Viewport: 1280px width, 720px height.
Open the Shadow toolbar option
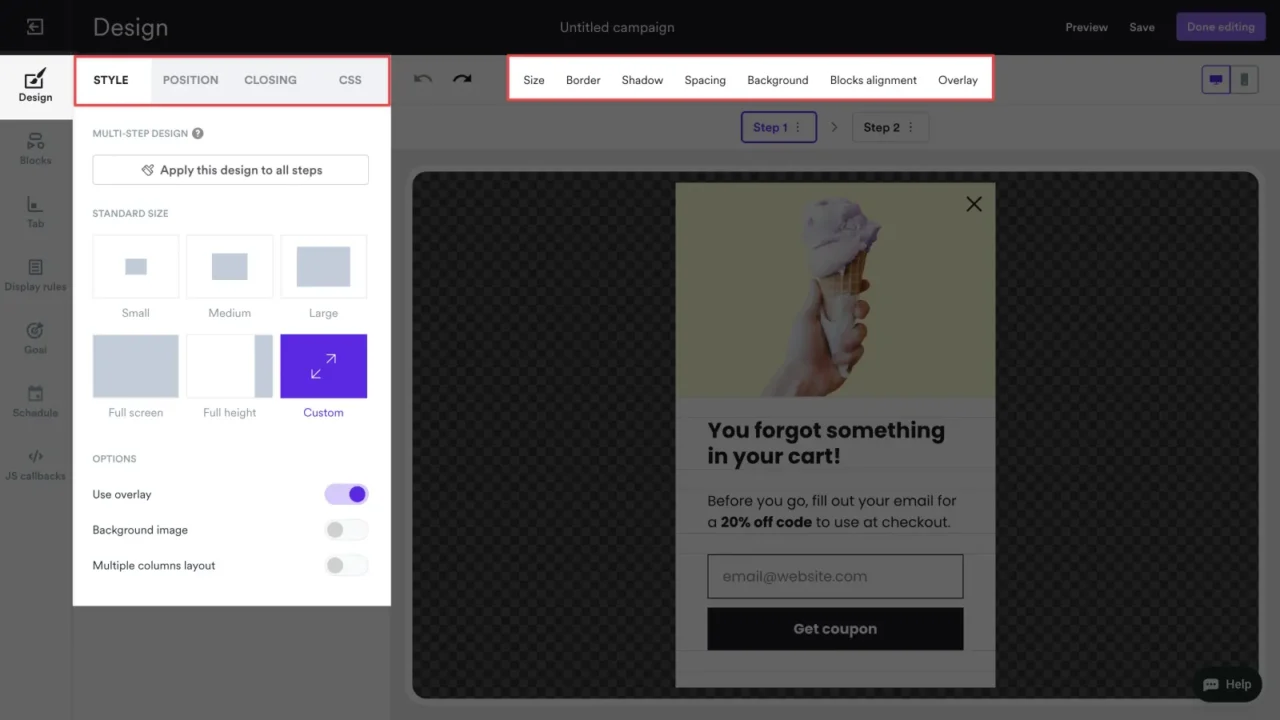tap(642, 80)
